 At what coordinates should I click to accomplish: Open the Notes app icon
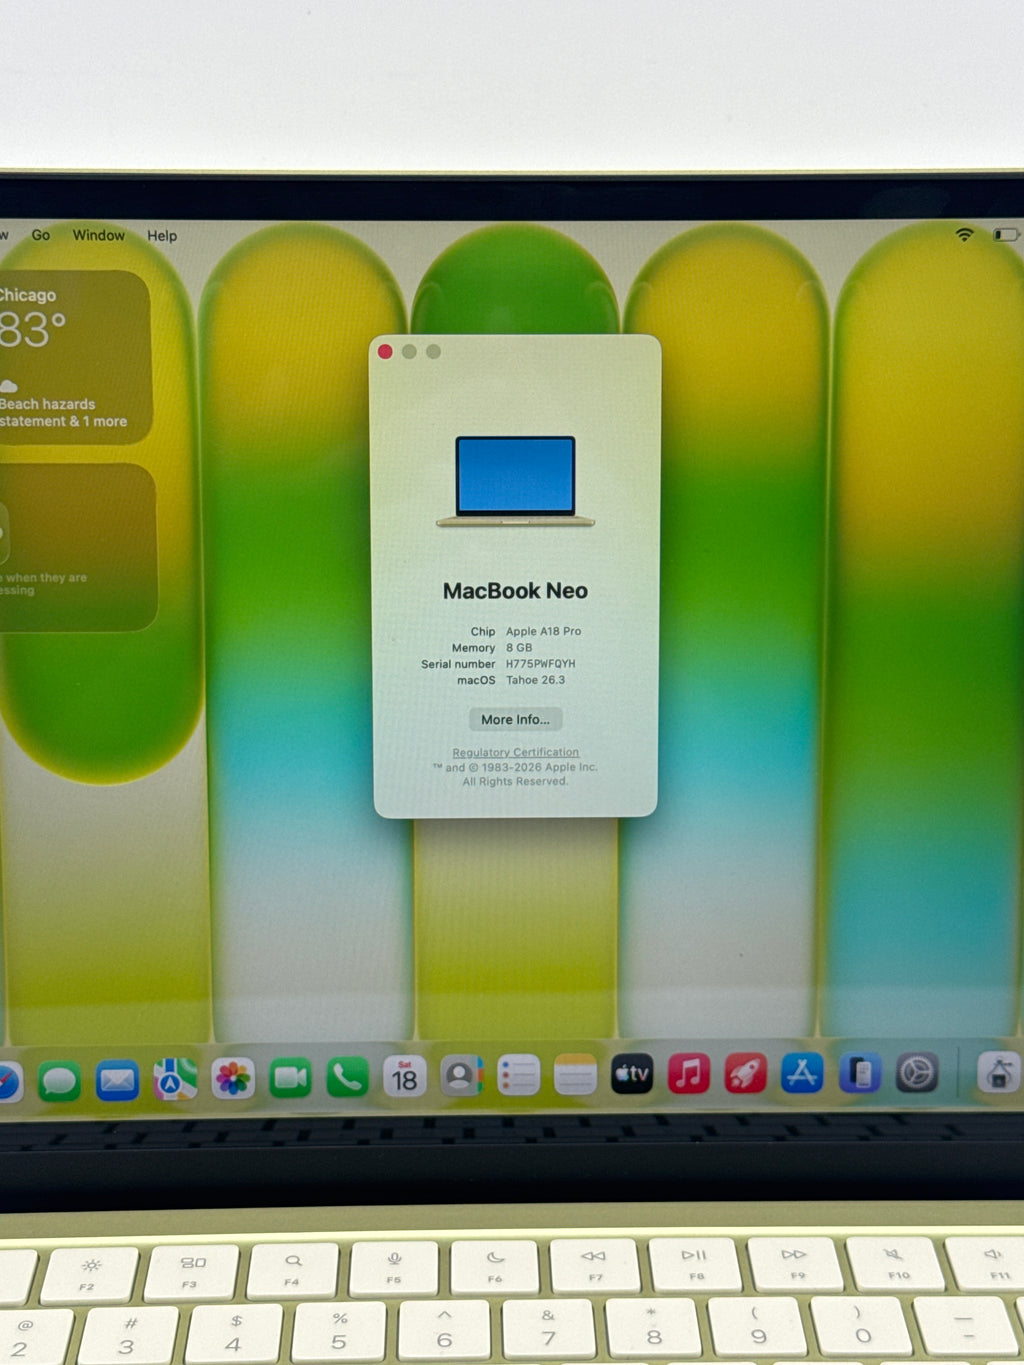click(575, 1075)
